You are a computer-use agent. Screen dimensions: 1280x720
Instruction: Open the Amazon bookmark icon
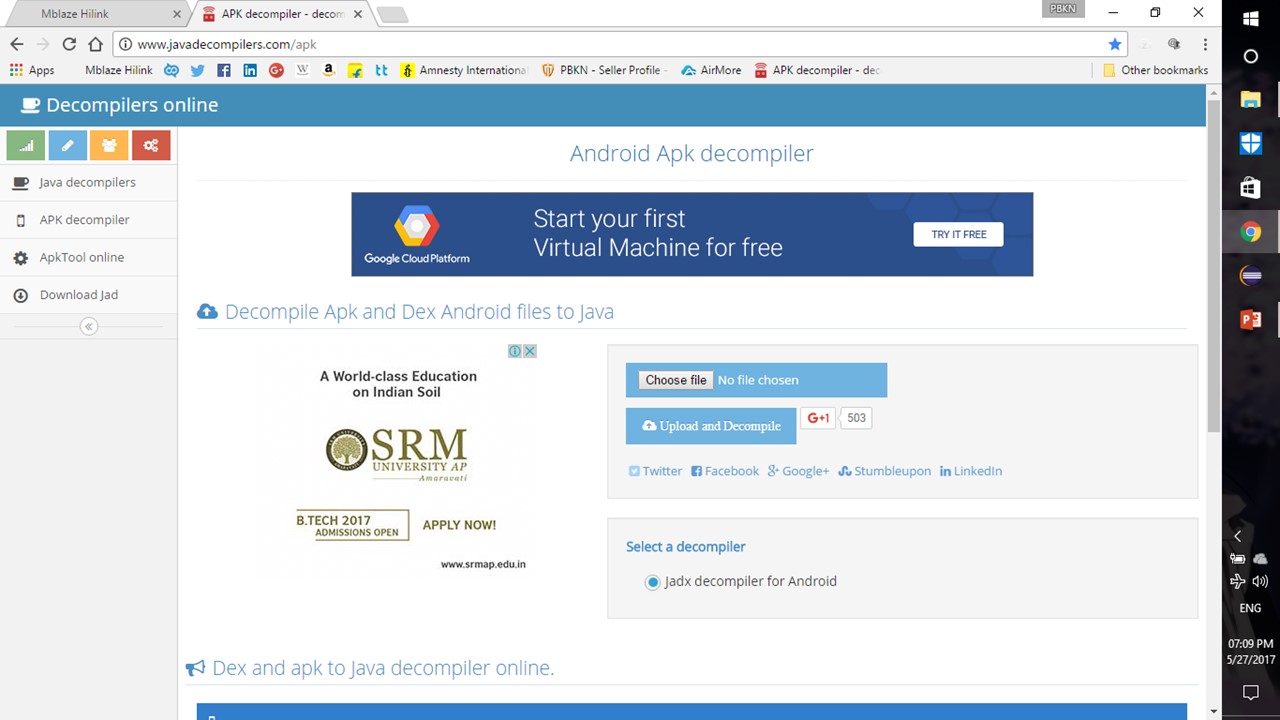pos(328,70)
